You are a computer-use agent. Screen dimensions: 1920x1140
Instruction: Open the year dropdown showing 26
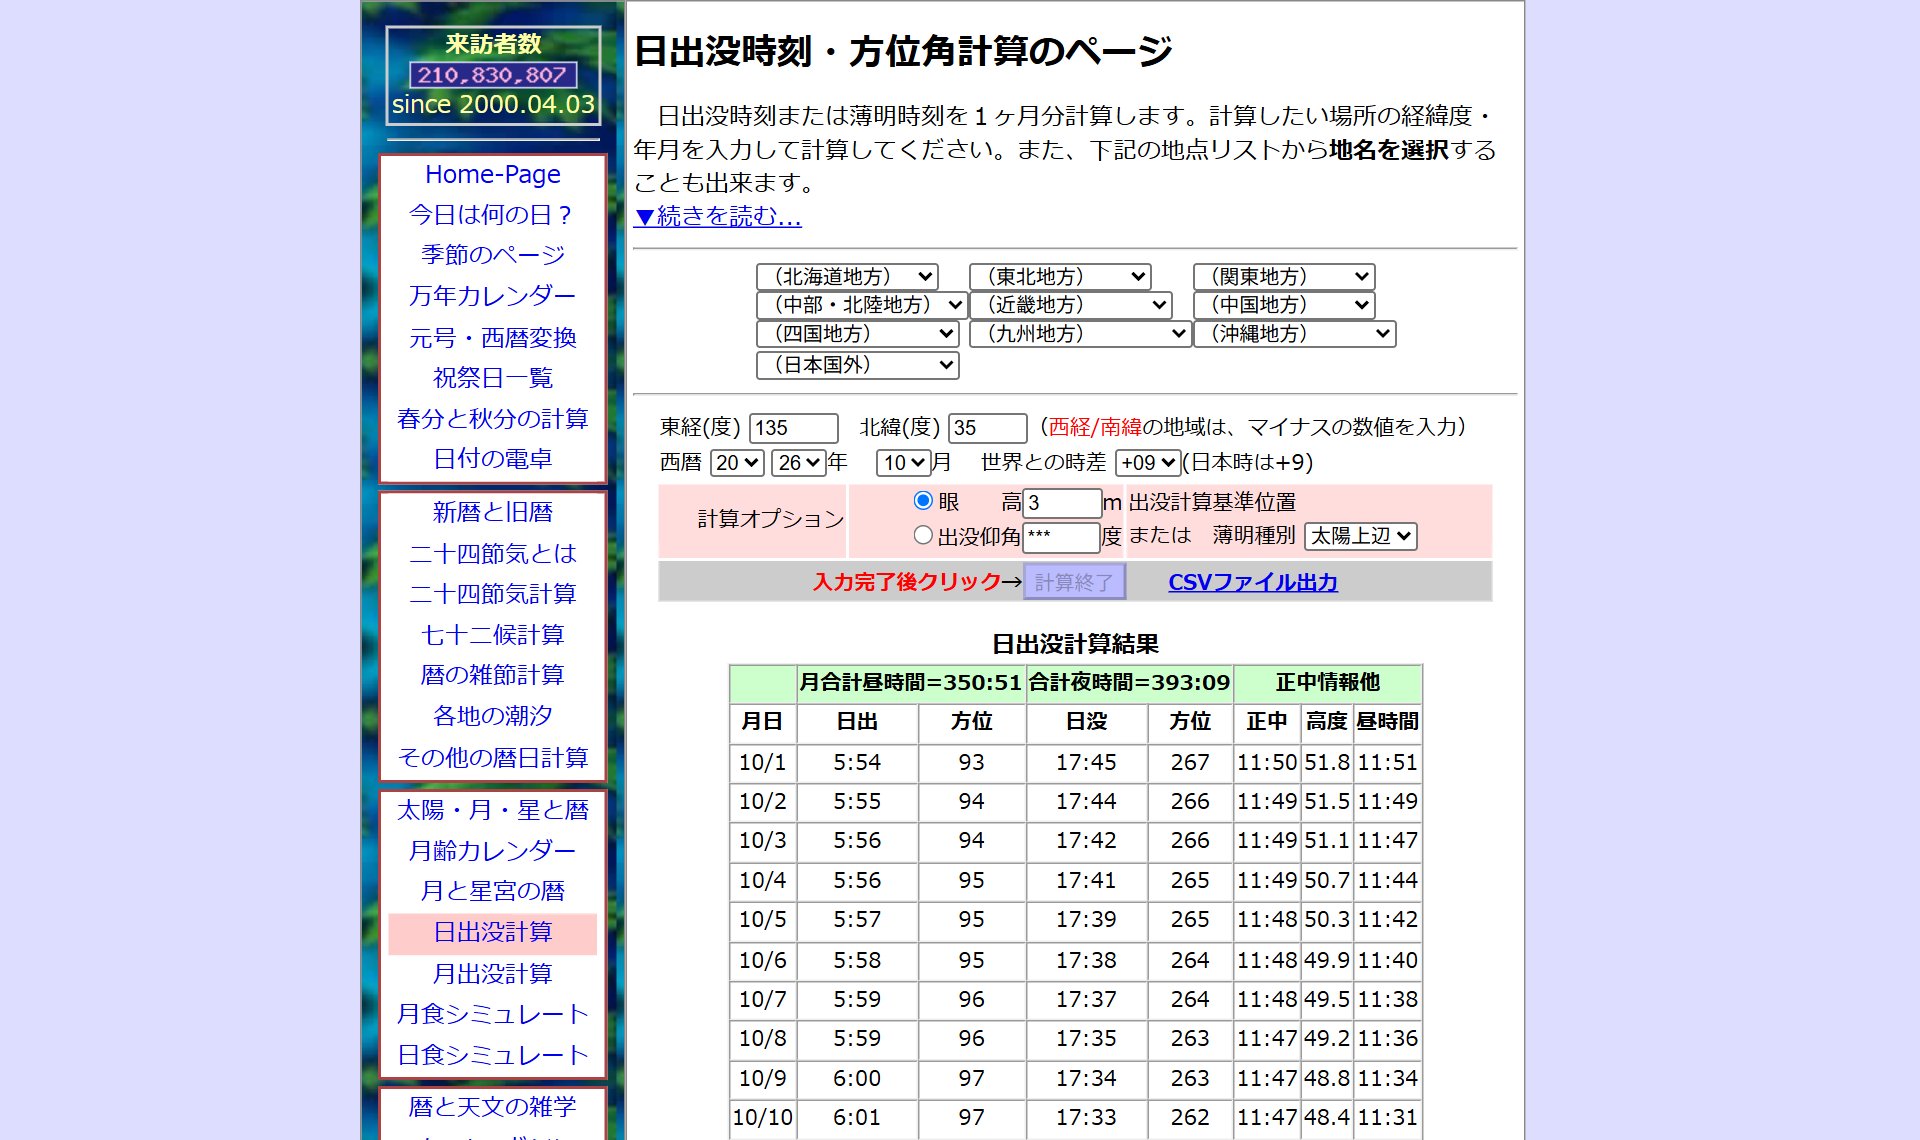point(799,462)
